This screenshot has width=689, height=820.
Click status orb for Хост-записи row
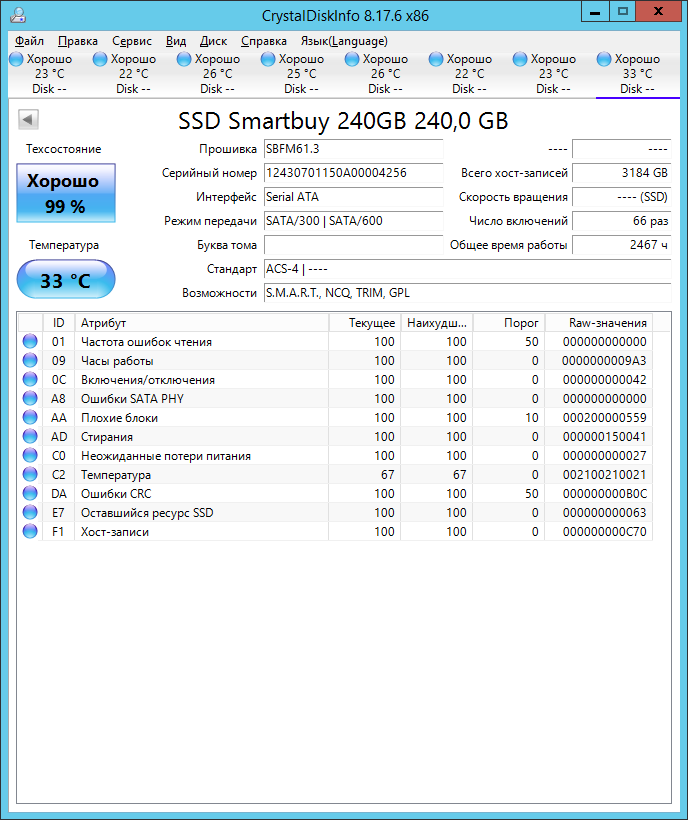pyautogui.click(x=30, y=532)
